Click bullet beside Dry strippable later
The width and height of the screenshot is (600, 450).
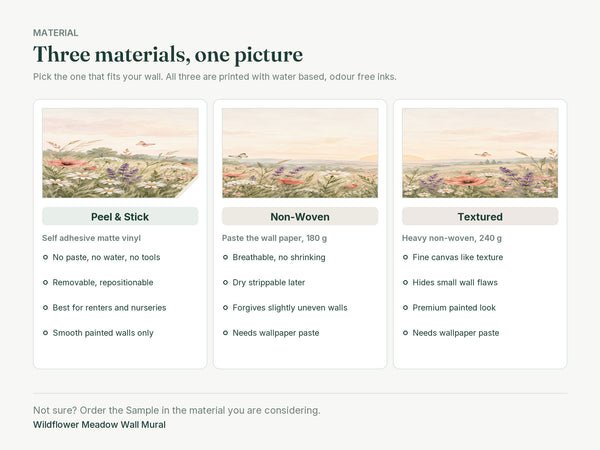225,282
